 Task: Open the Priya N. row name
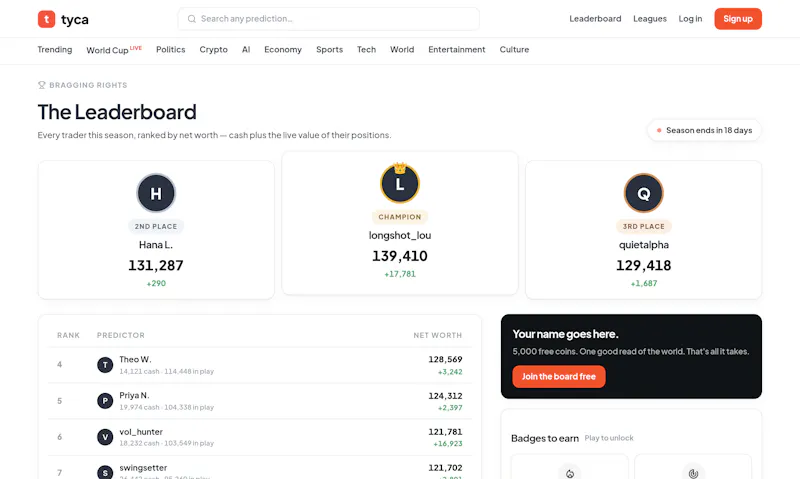[x=134, y=395]
